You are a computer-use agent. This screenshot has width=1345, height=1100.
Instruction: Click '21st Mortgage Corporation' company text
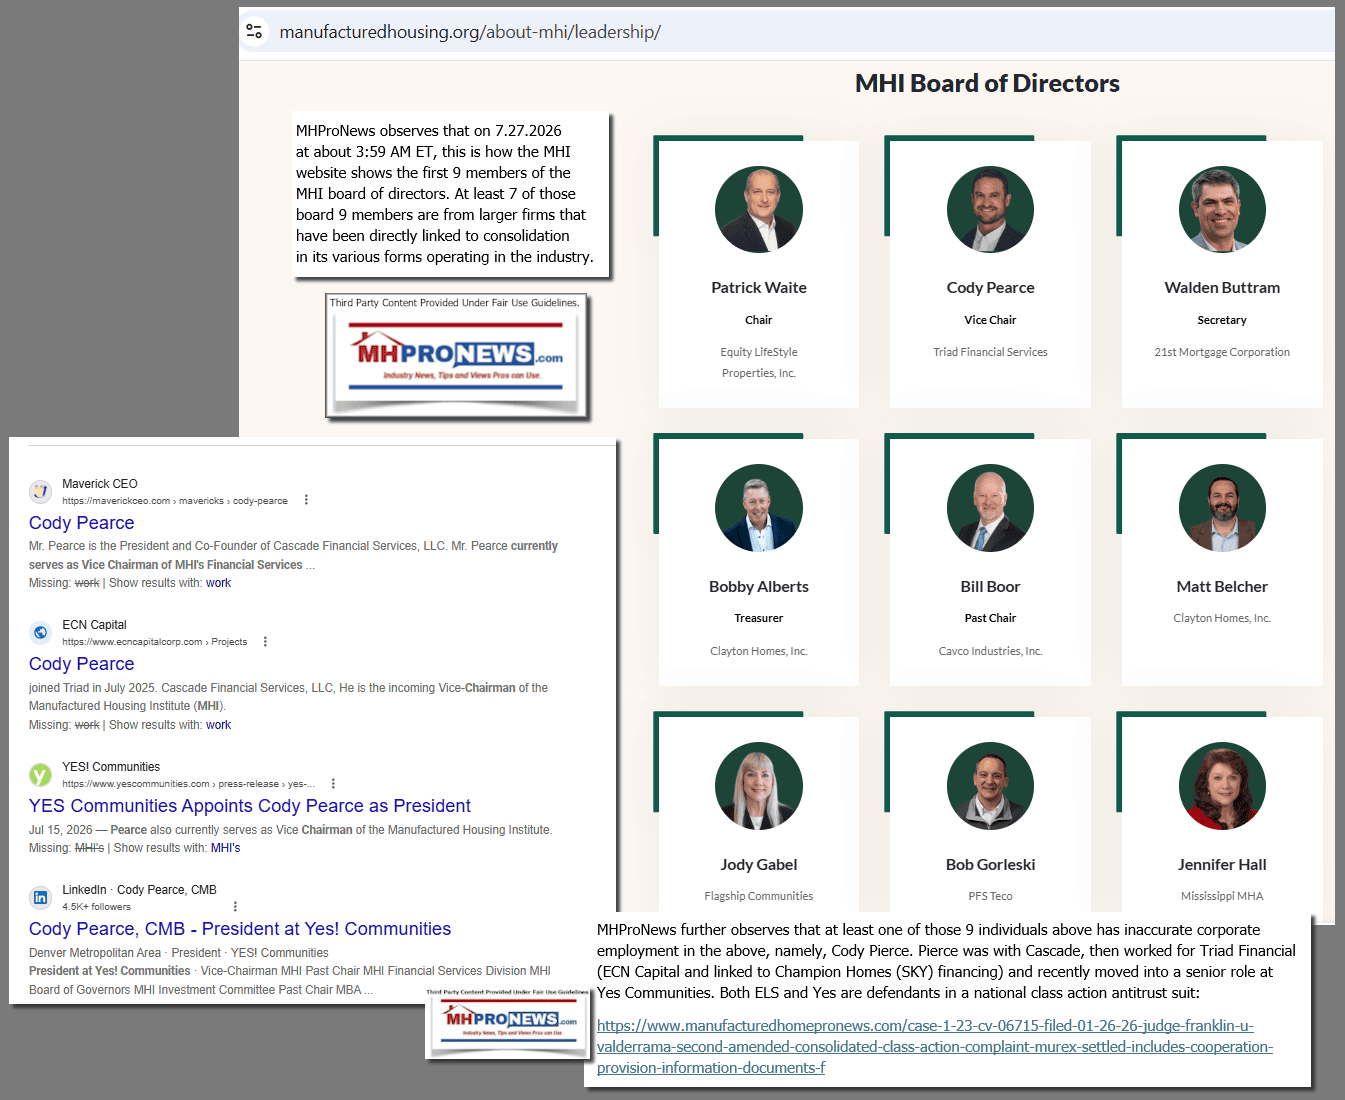1222,352
